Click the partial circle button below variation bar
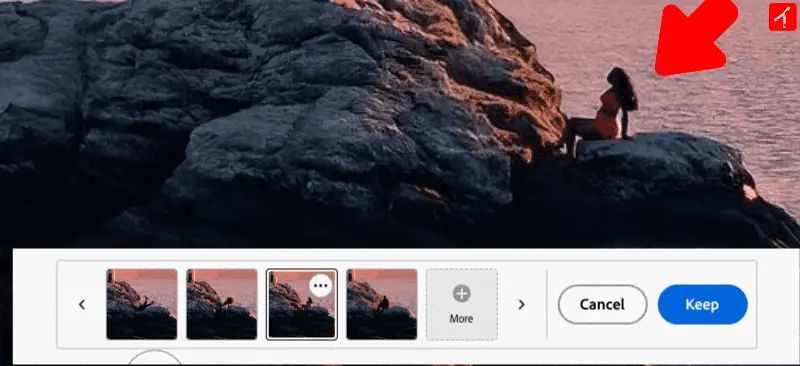 tap(155, 357)
